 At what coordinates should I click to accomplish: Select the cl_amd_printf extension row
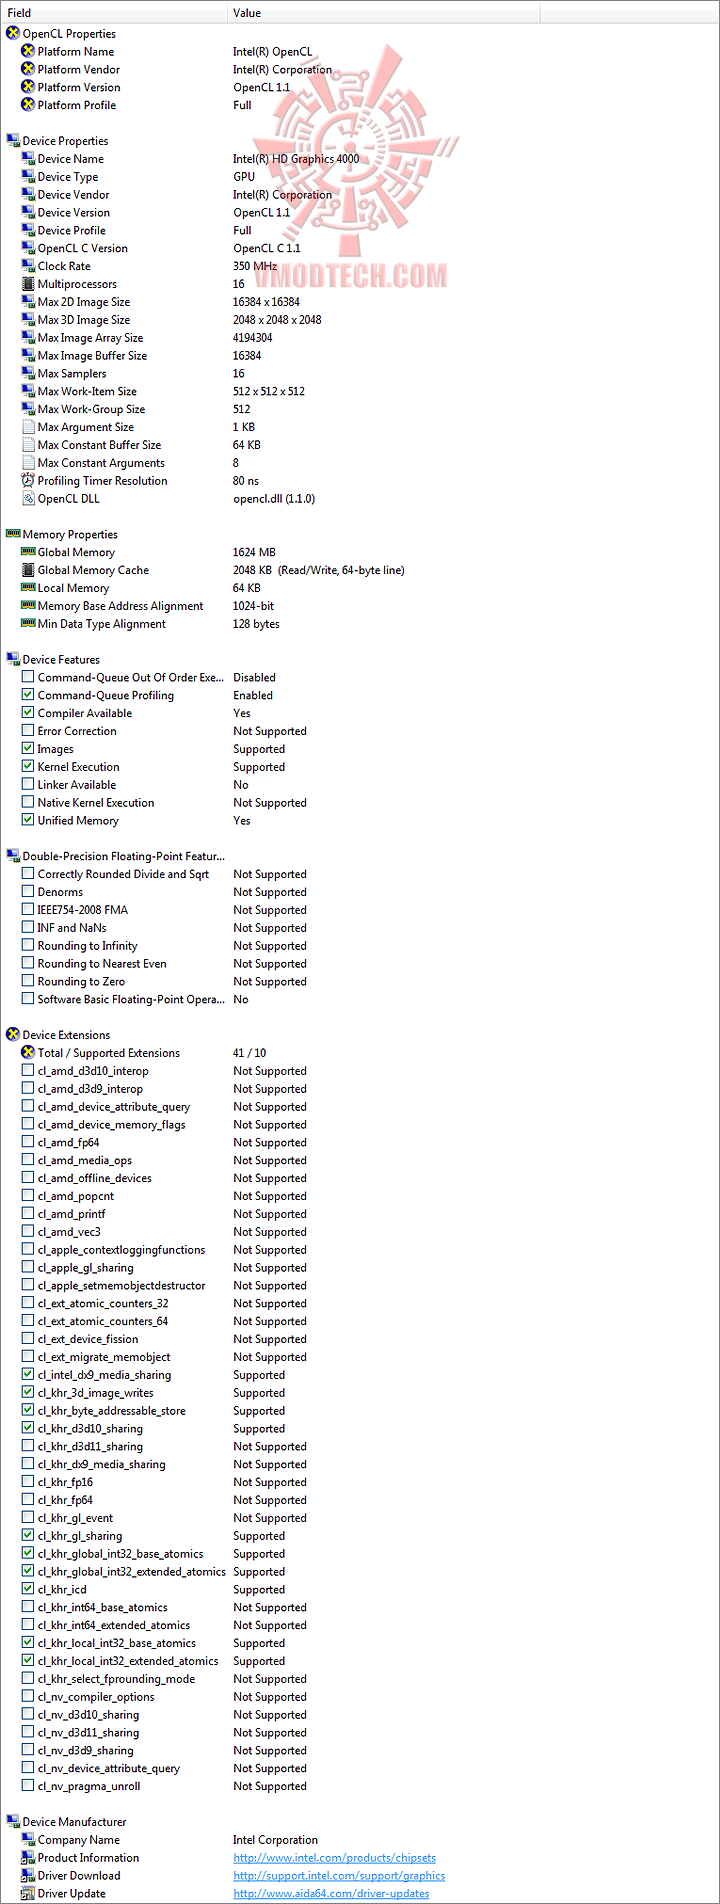pos(360,1214)
